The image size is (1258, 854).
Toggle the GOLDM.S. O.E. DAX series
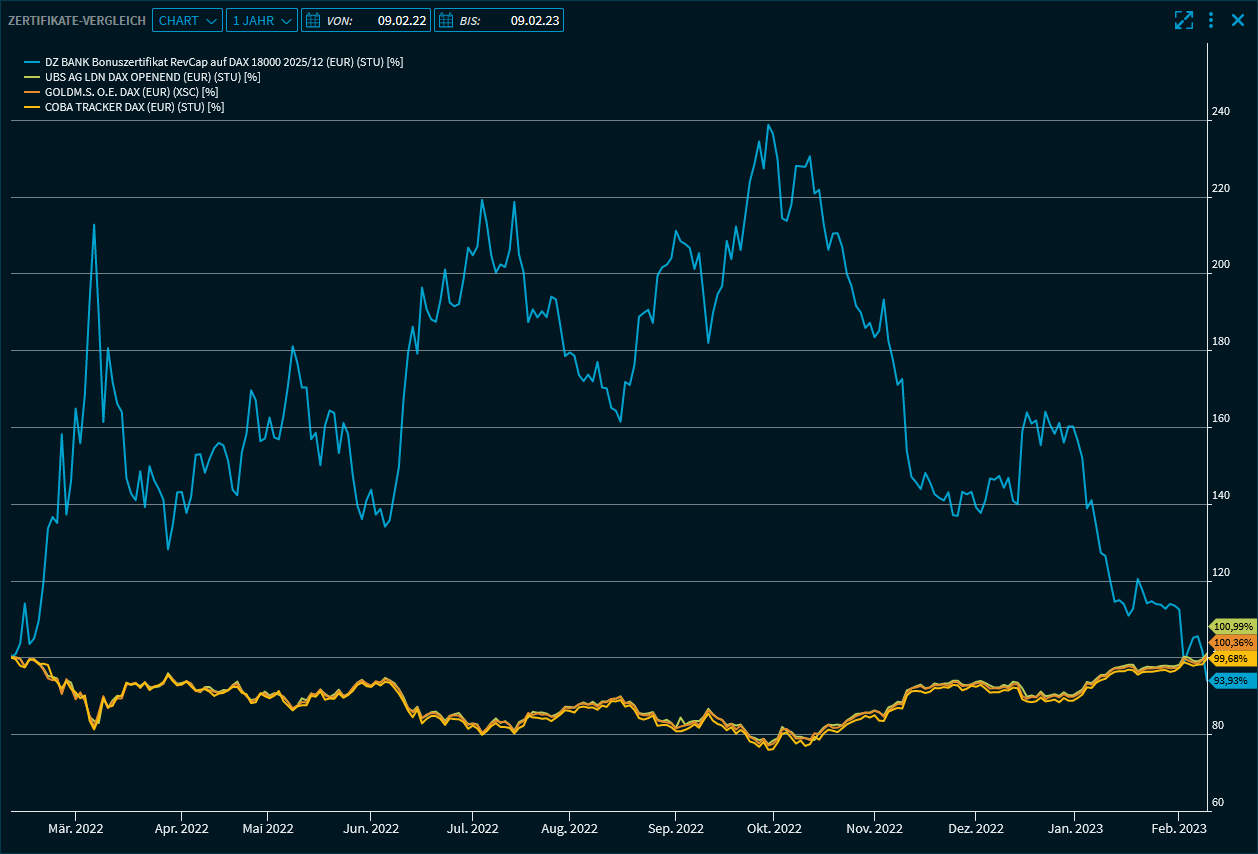[131, 92]
